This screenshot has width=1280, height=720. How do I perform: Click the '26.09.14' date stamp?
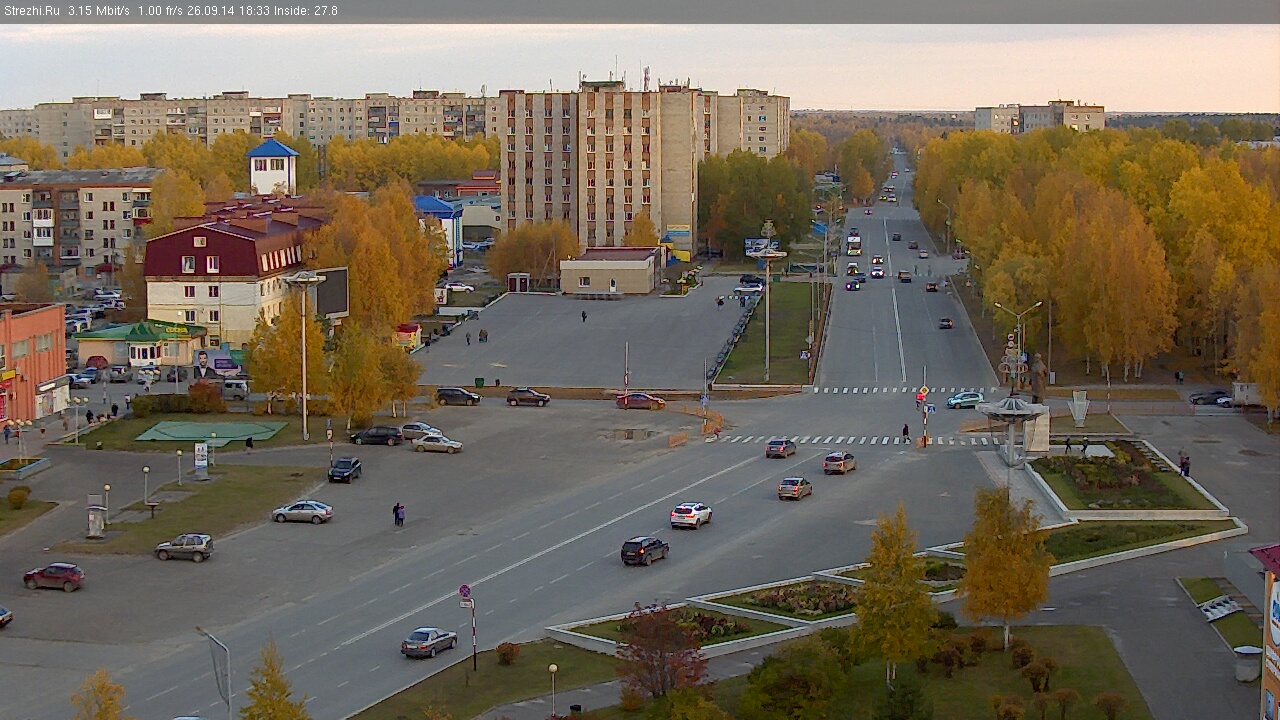pyautogui.click(x=209, y=11)
